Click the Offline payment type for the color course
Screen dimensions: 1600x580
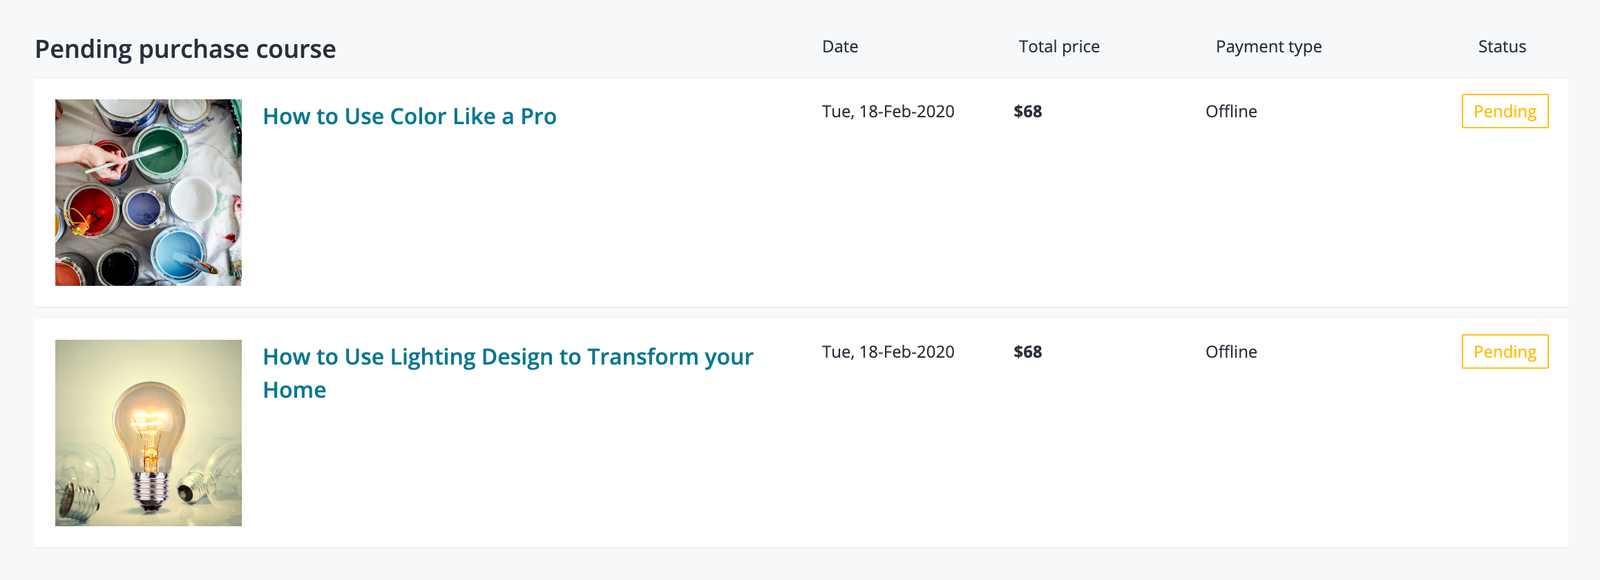[1231, 112]
